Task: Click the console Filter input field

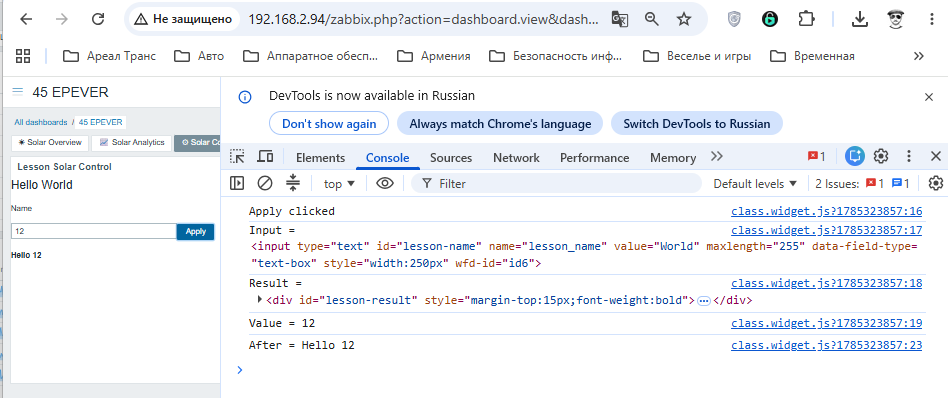Action: [556, 183]
